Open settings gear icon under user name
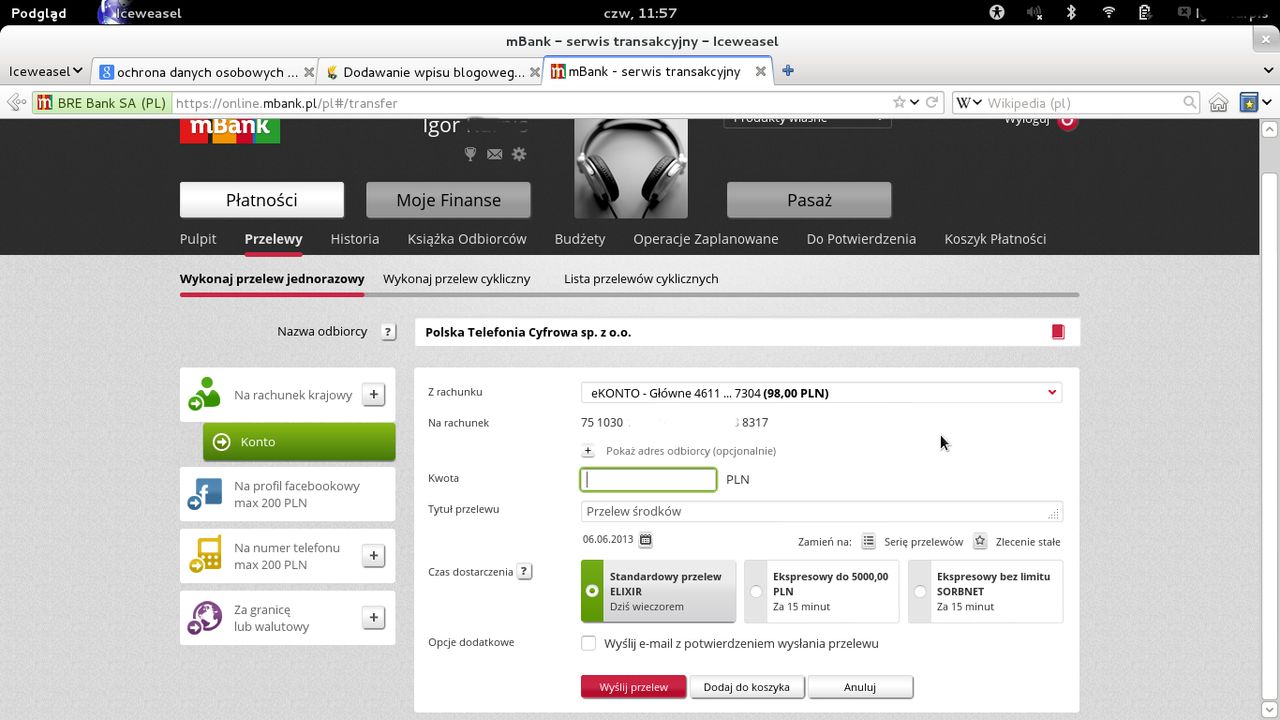The image size is (1280, 720). tap(518, 154)
